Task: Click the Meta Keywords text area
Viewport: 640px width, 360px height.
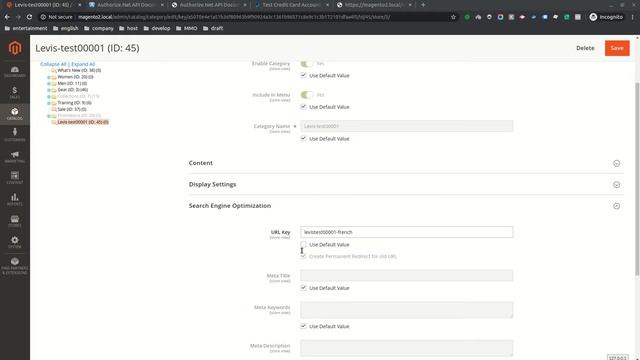Action: (407, 310)
